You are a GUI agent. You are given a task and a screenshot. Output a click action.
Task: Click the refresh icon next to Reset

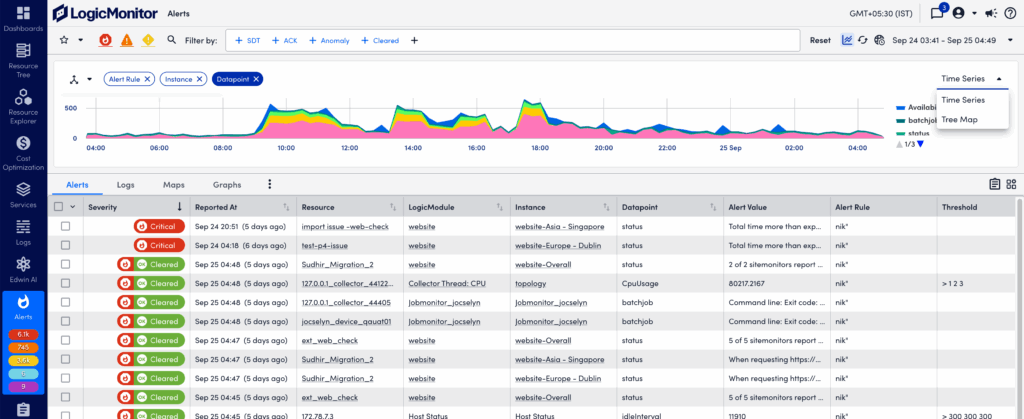click(x=862, y=40)
